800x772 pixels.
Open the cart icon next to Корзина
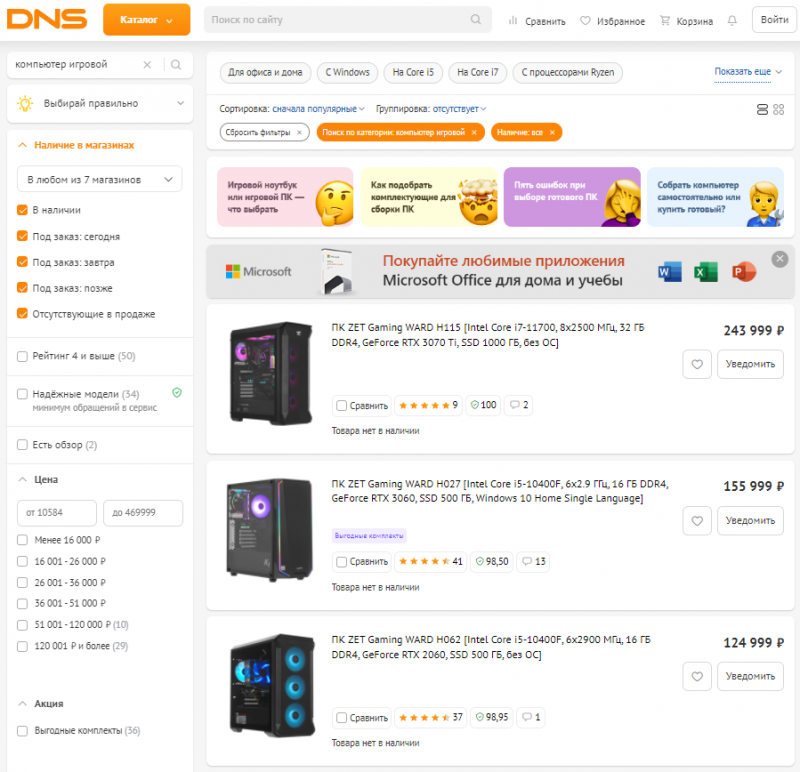click(x=665, y=20)
